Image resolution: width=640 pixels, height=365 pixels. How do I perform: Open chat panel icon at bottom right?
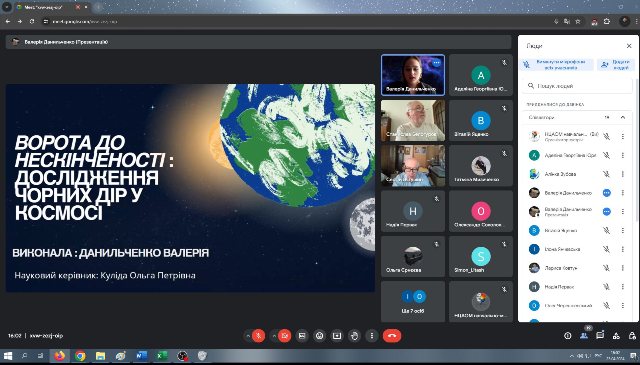click(600, 336)
